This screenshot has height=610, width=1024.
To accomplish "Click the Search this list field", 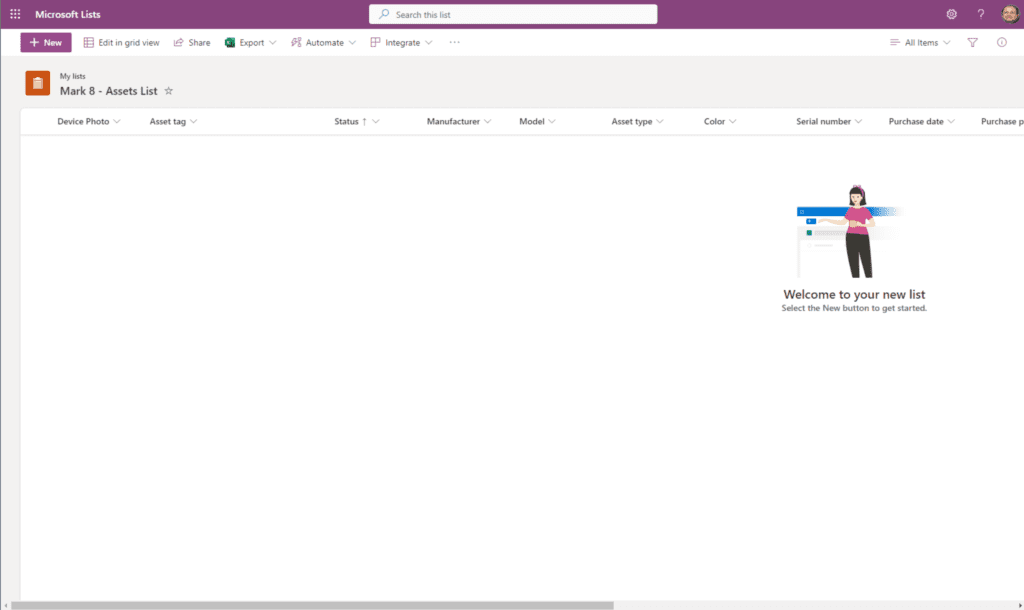I will [513, 14].
